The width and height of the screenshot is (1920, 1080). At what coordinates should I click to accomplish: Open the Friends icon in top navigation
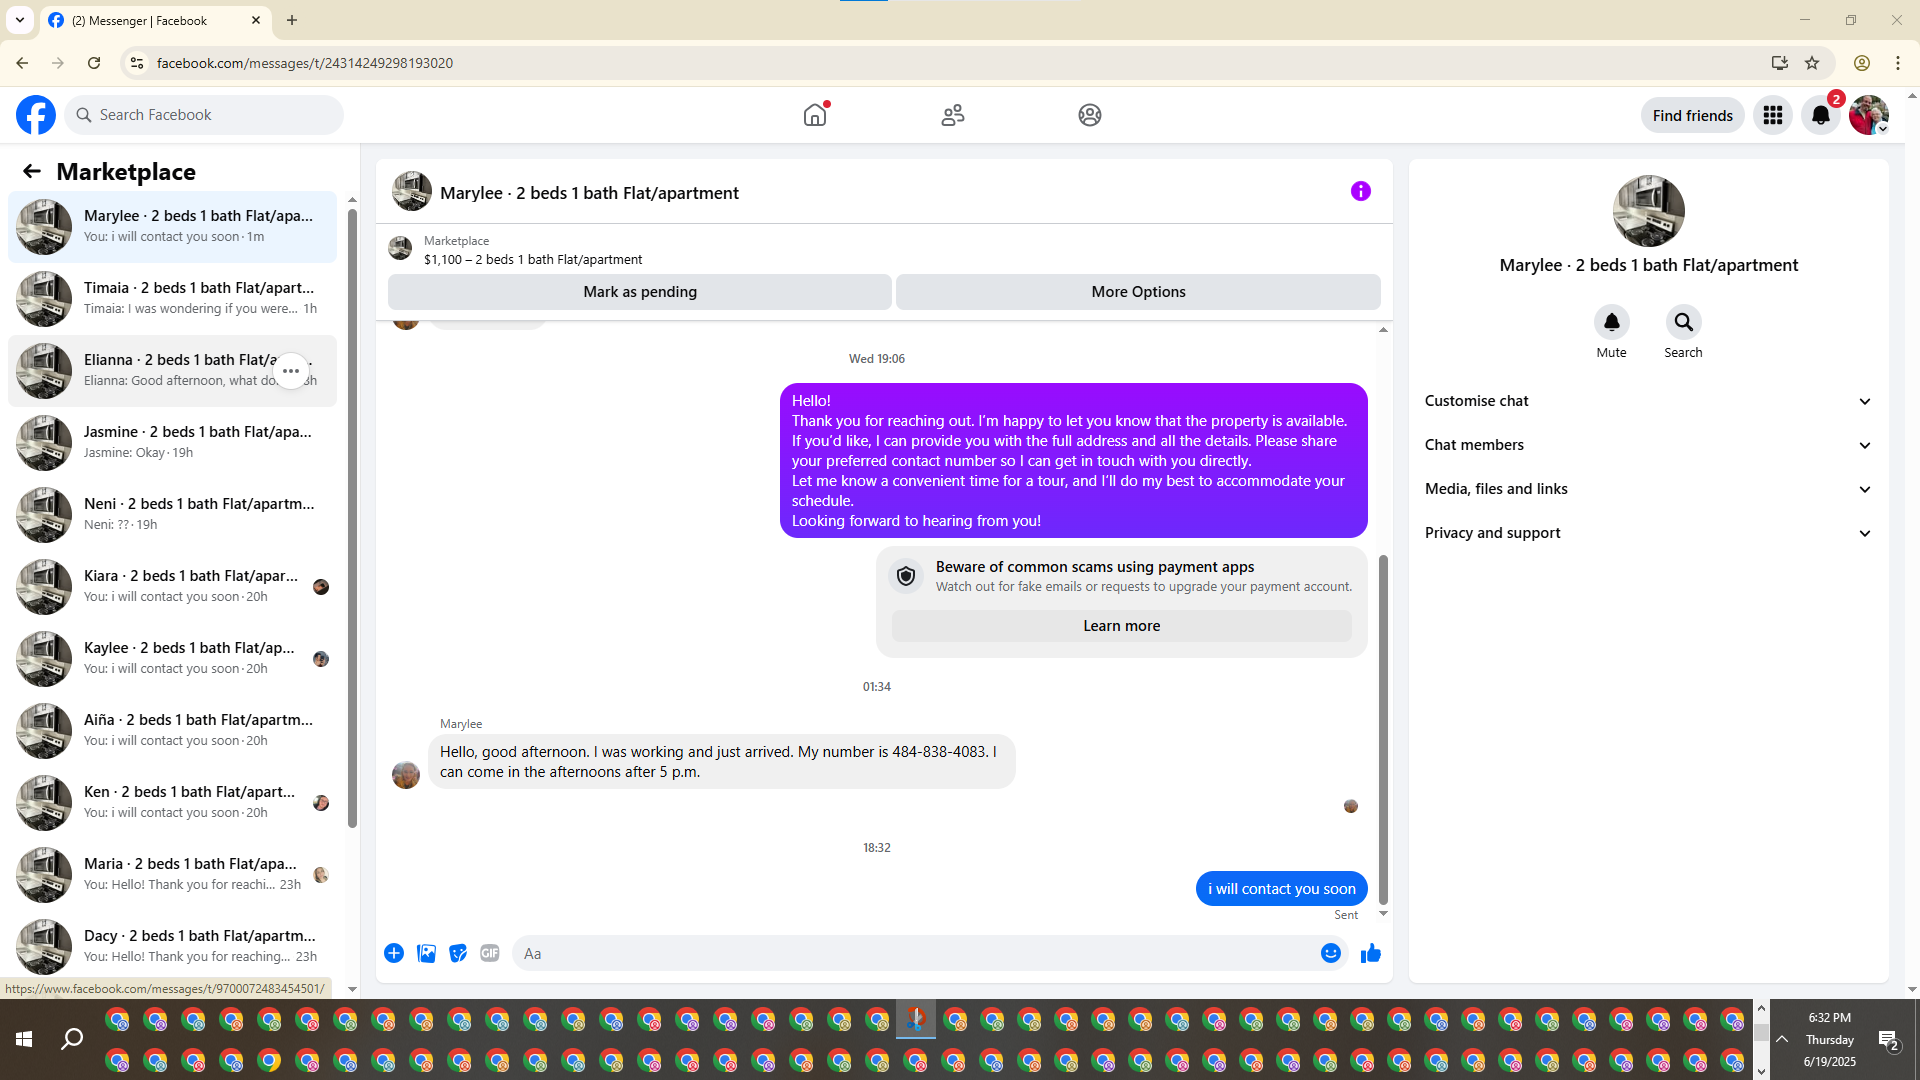[x=953, y=115]
